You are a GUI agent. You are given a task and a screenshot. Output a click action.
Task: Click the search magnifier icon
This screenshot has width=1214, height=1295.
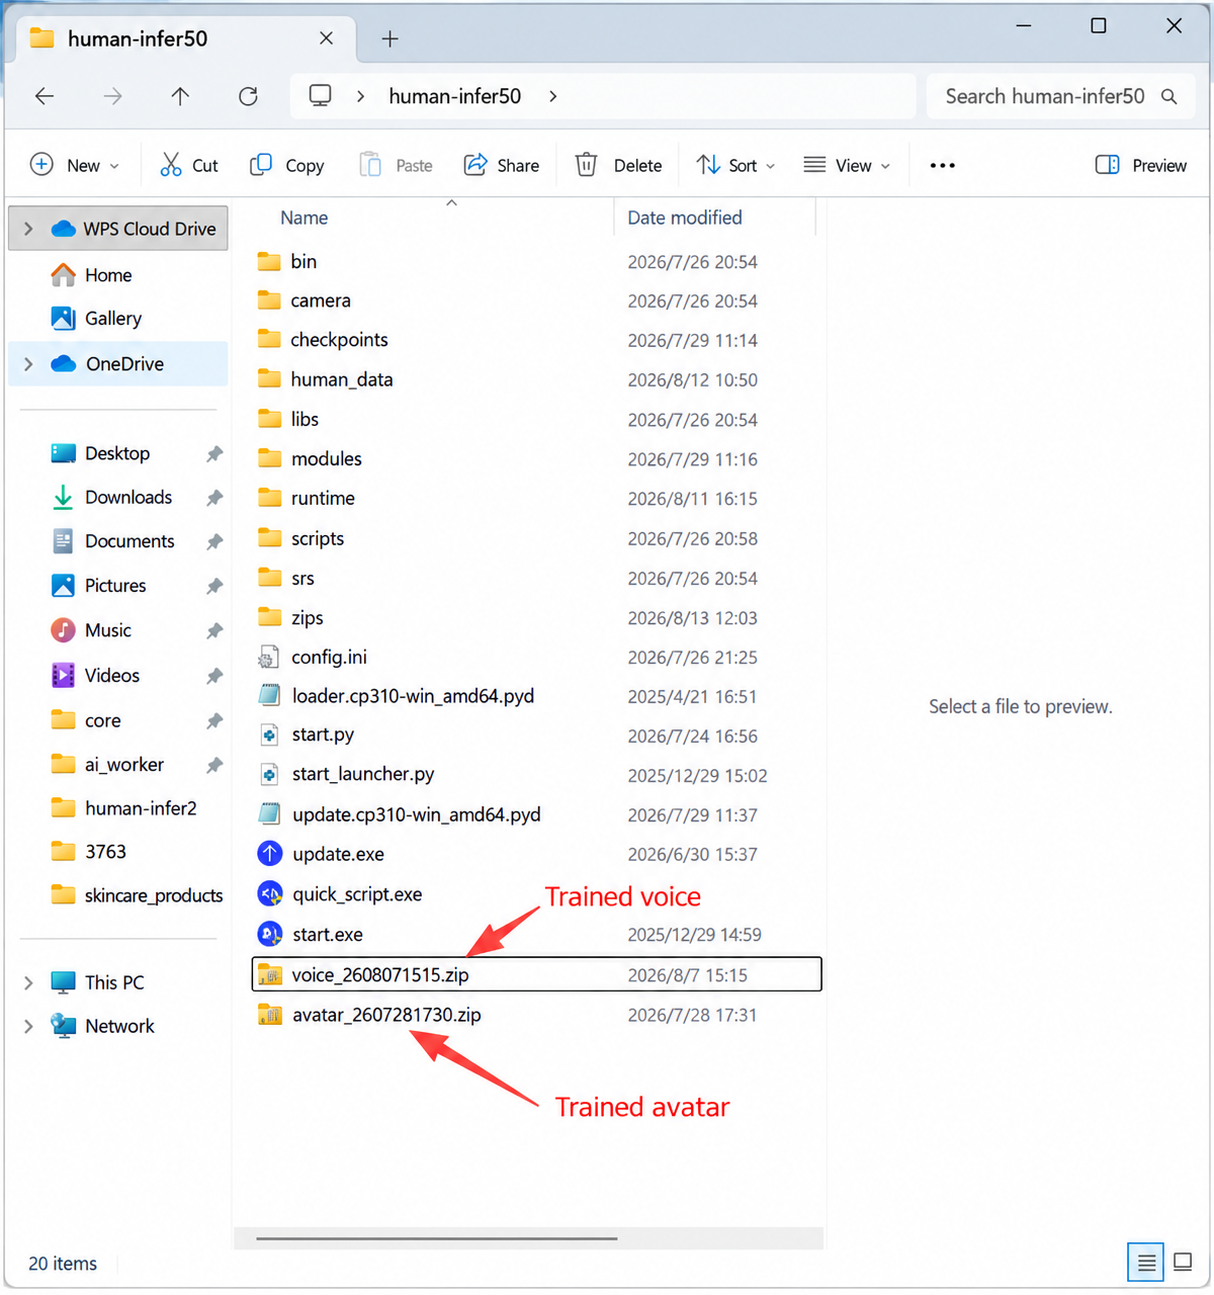[x=1169, y=96]
